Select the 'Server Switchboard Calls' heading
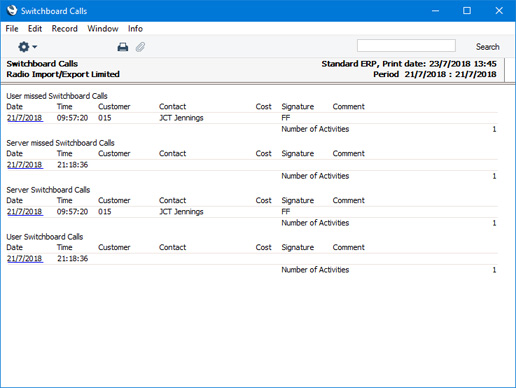The image size is (516, 388). coord(48,190)
